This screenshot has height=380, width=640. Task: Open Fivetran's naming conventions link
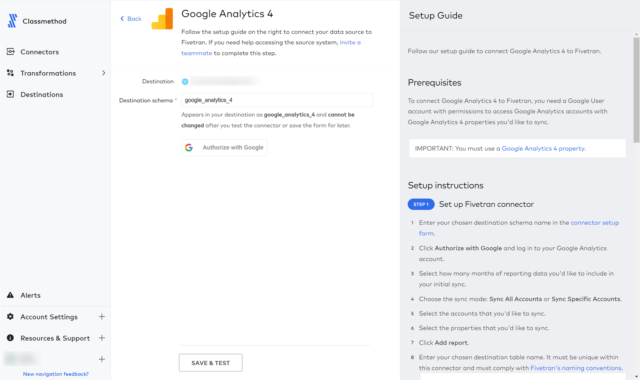pyautogui.click(x=576, y=368)
